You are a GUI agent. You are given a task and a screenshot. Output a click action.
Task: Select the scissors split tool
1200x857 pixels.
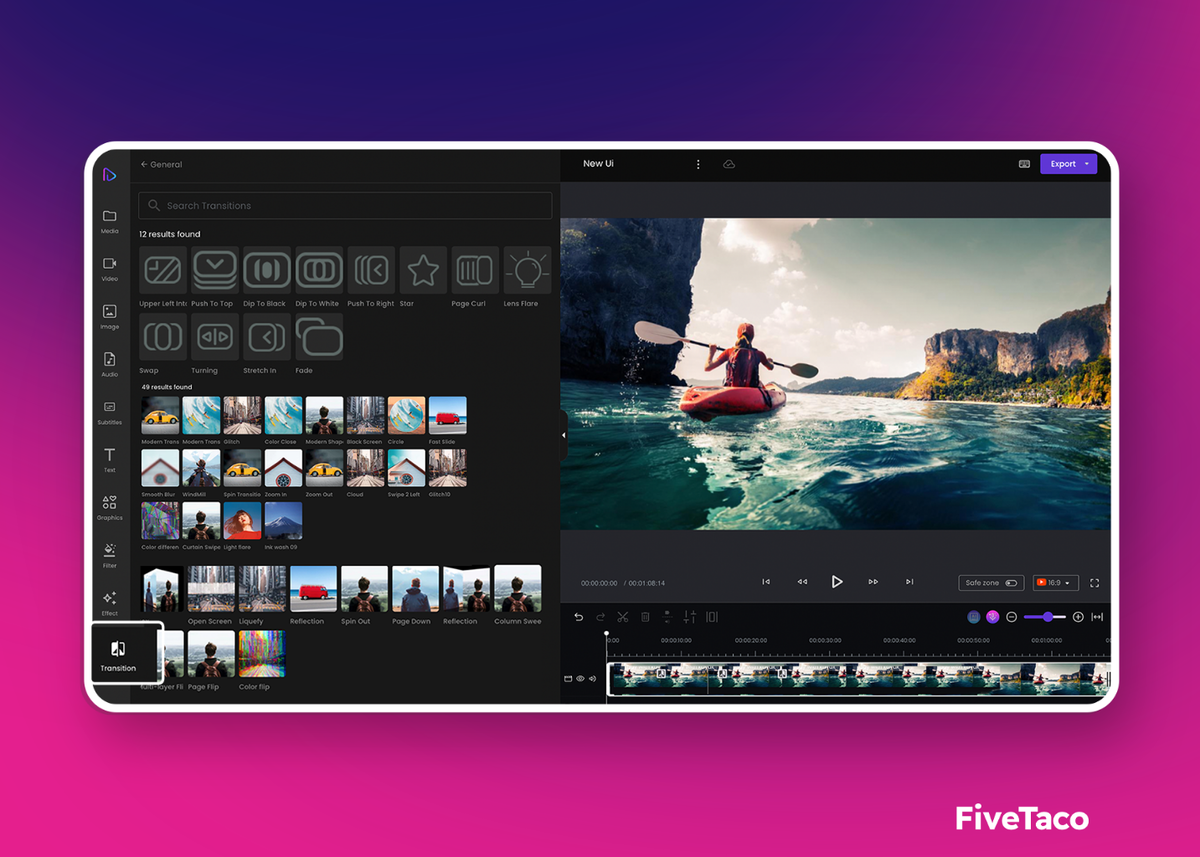pos(622,617)
